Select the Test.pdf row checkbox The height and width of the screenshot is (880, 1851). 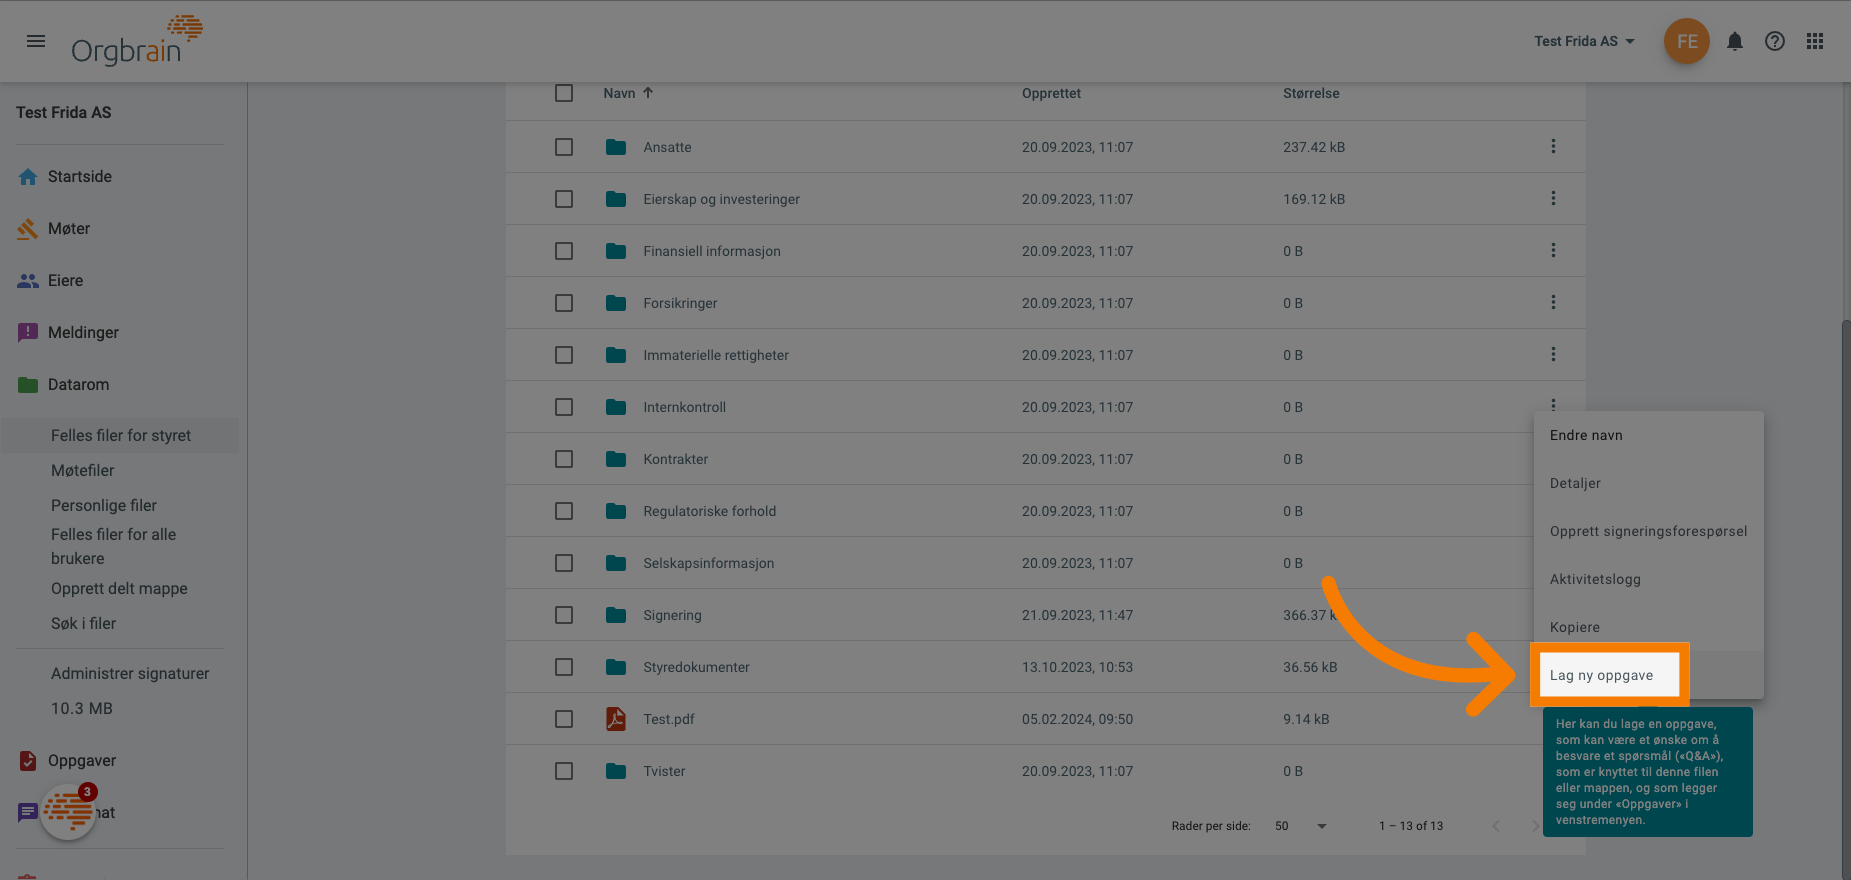click(564, 719)
